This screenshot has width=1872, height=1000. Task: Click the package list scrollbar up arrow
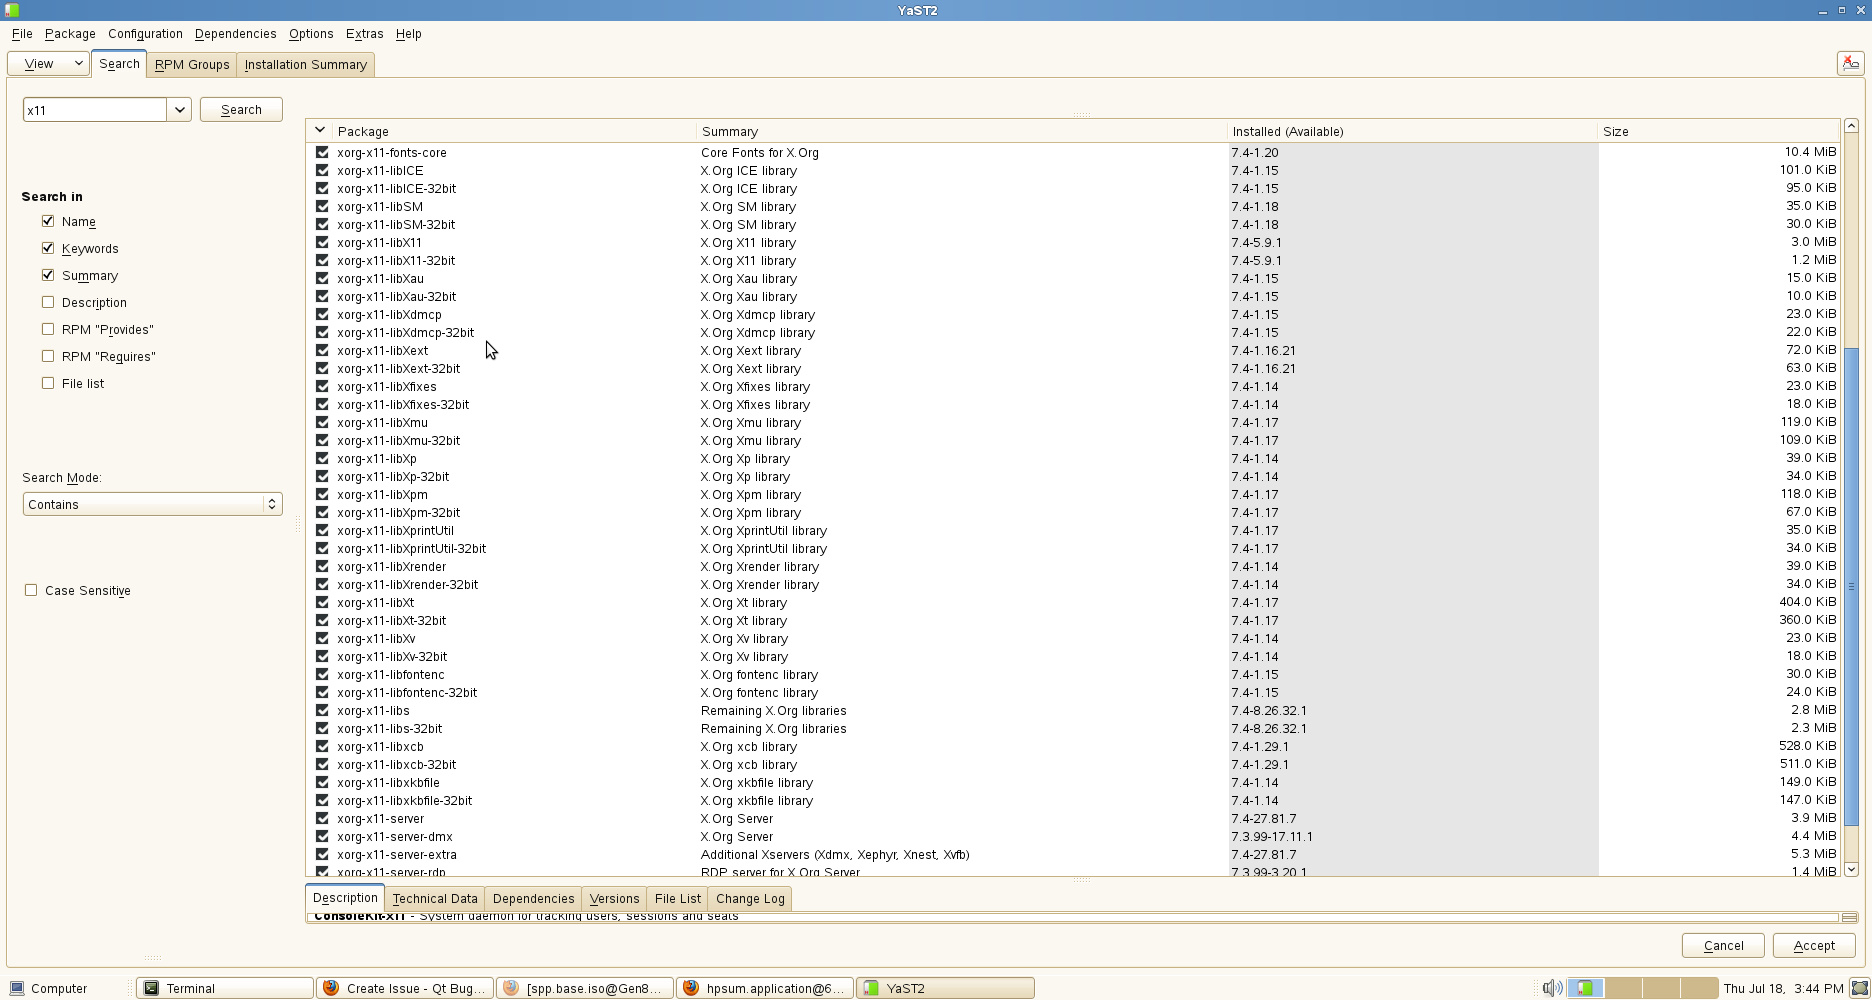pyautogui.click(x=1851, y=126)
